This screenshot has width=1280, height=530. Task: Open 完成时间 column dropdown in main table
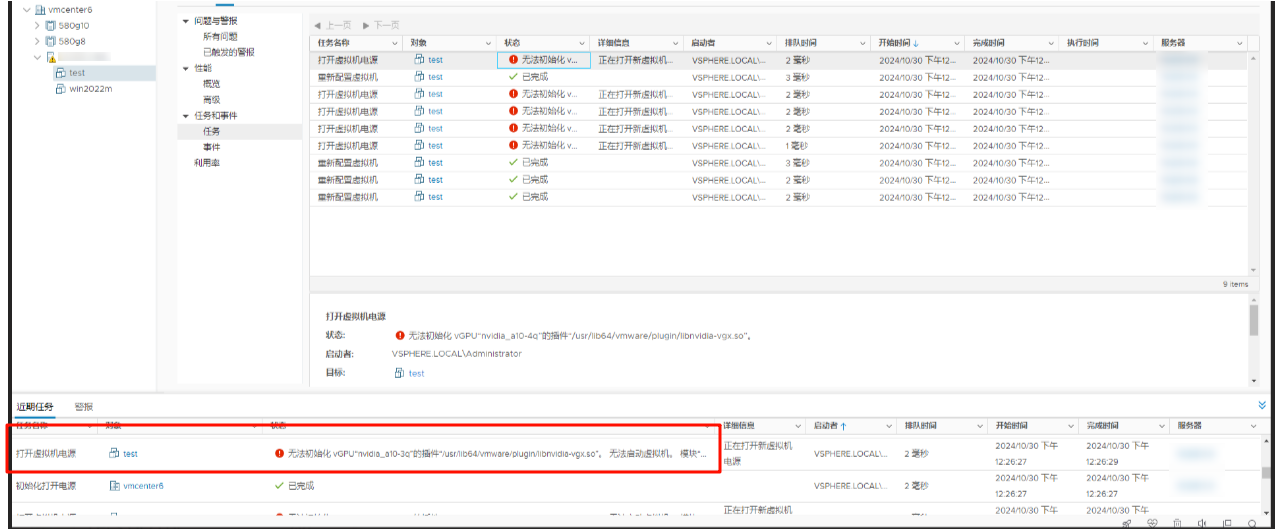tap(1052, 43)
